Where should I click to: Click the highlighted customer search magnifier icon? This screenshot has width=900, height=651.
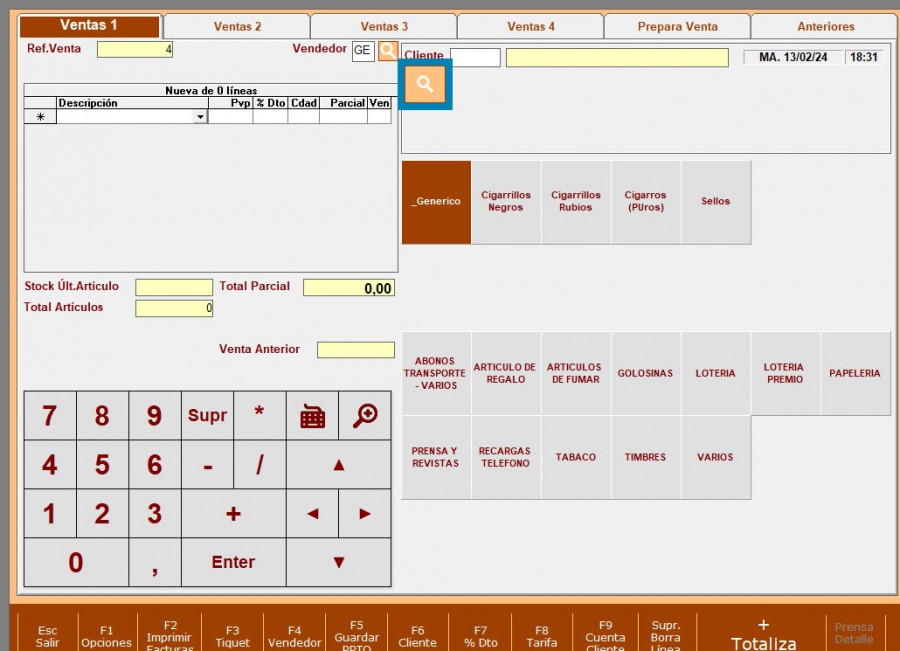pos(425,85)
